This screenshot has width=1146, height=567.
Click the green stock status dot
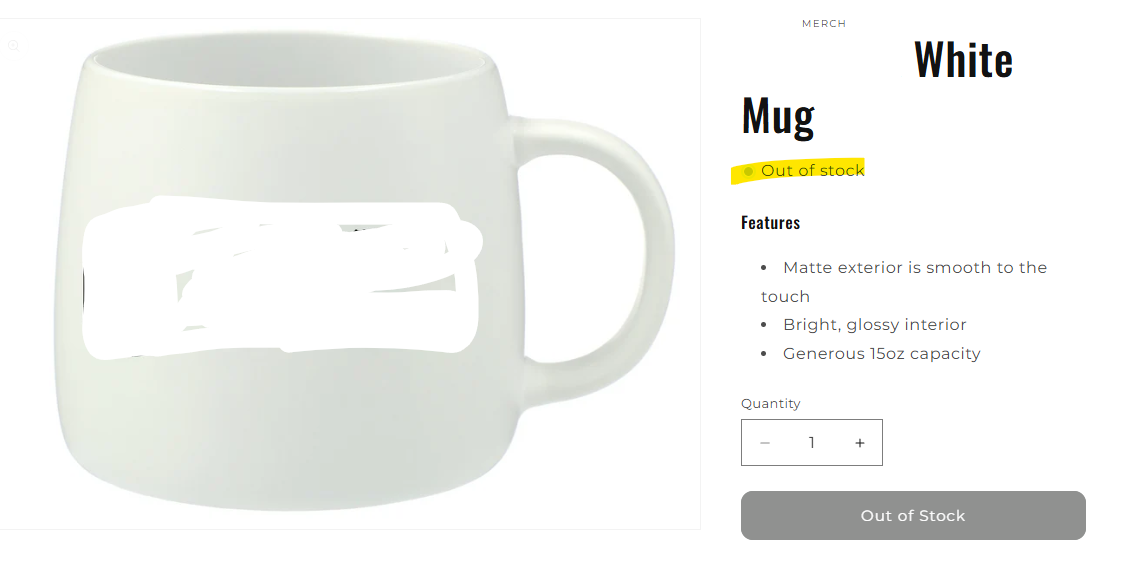[x=748, y=172]
